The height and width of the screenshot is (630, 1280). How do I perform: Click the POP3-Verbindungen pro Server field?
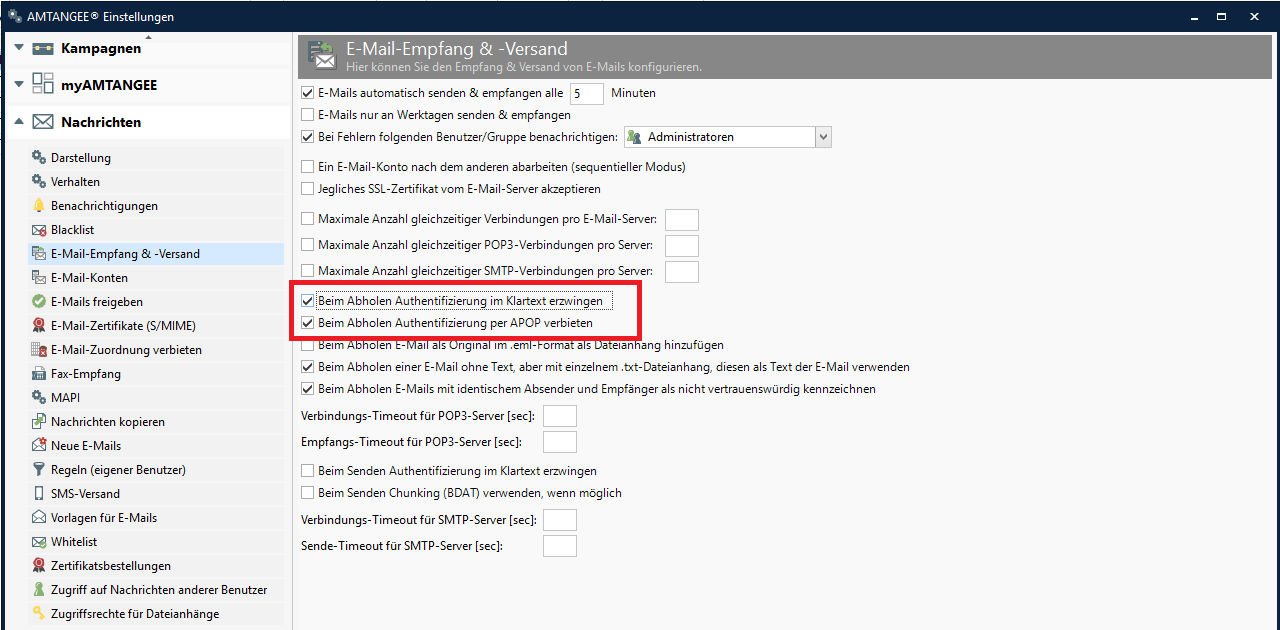pos(682,246)
